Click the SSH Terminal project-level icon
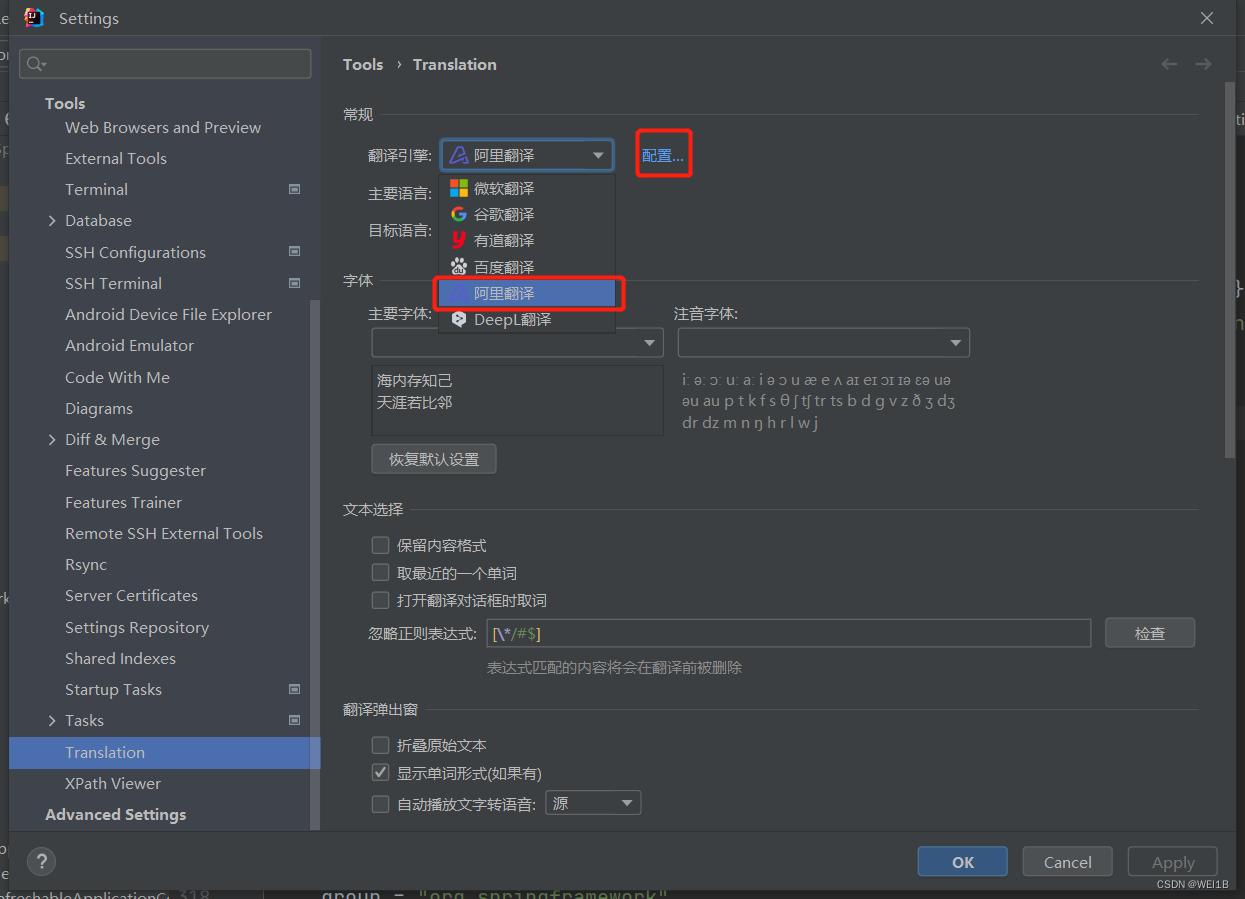The width and height of the screenshot is (1245, 899). [x=294, y=283]
